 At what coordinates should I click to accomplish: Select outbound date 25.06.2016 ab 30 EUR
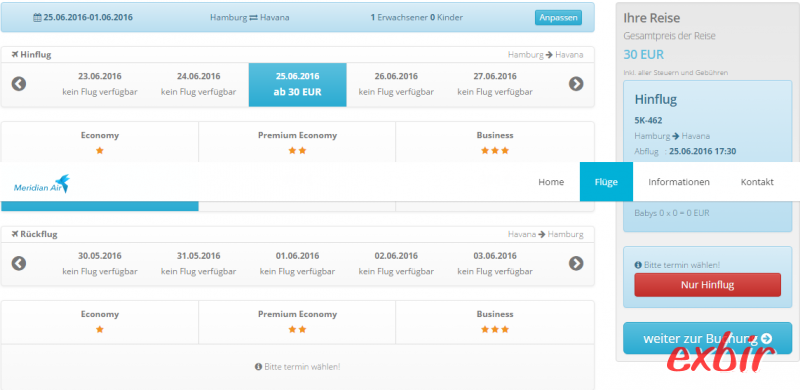[x=297, y=85]
